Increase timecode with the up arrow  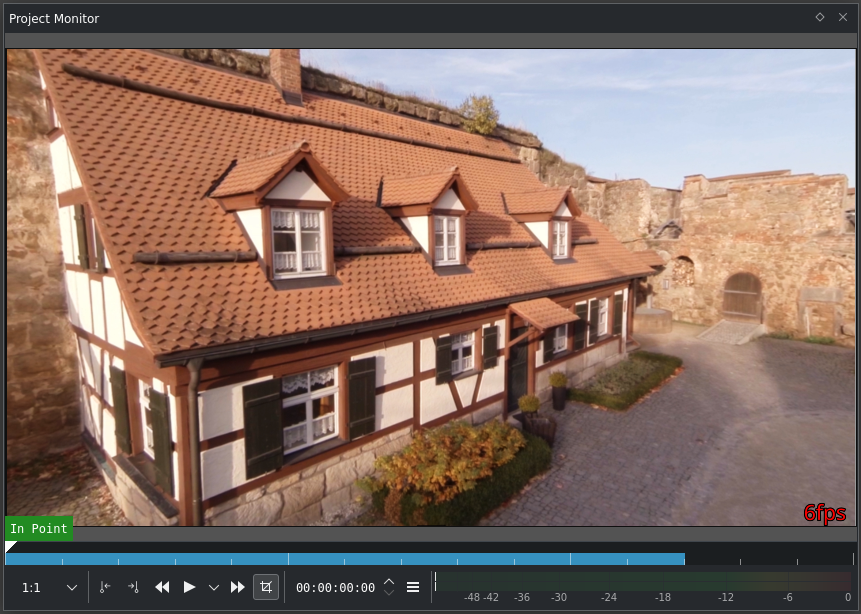[389, 582]
